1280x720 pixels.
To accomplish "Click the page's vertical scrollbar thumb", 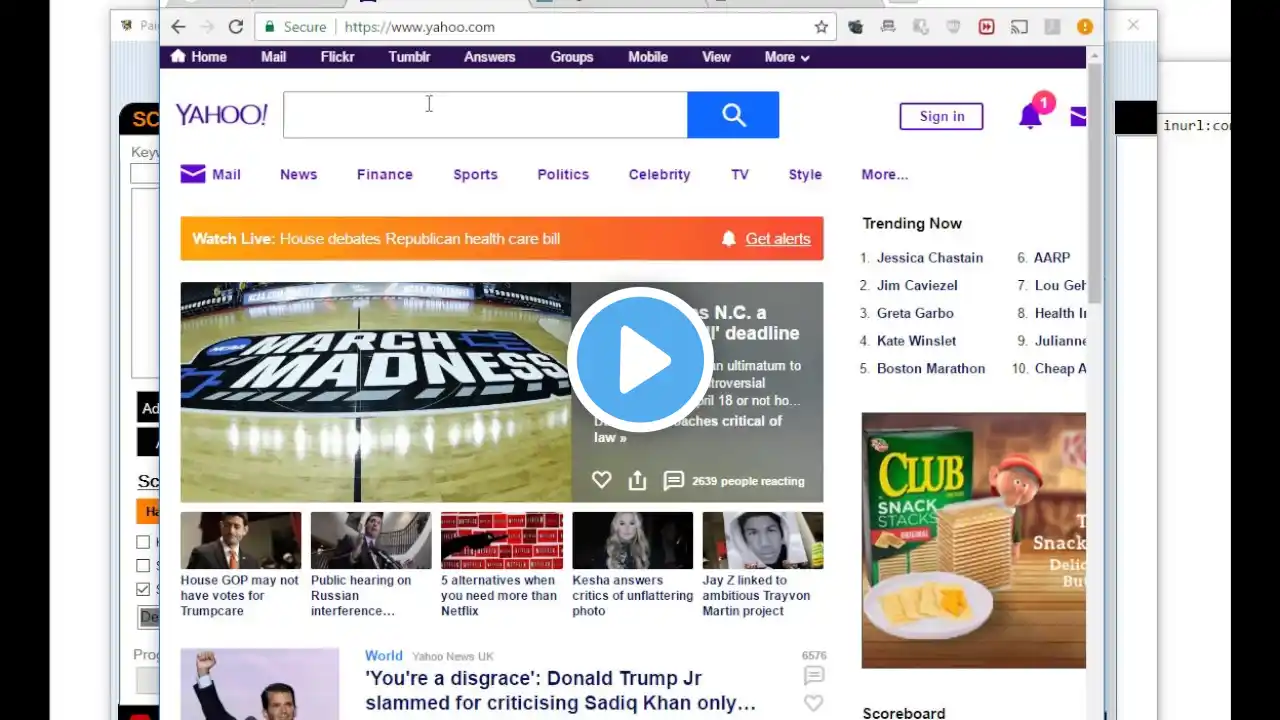I will [1094, 183].
